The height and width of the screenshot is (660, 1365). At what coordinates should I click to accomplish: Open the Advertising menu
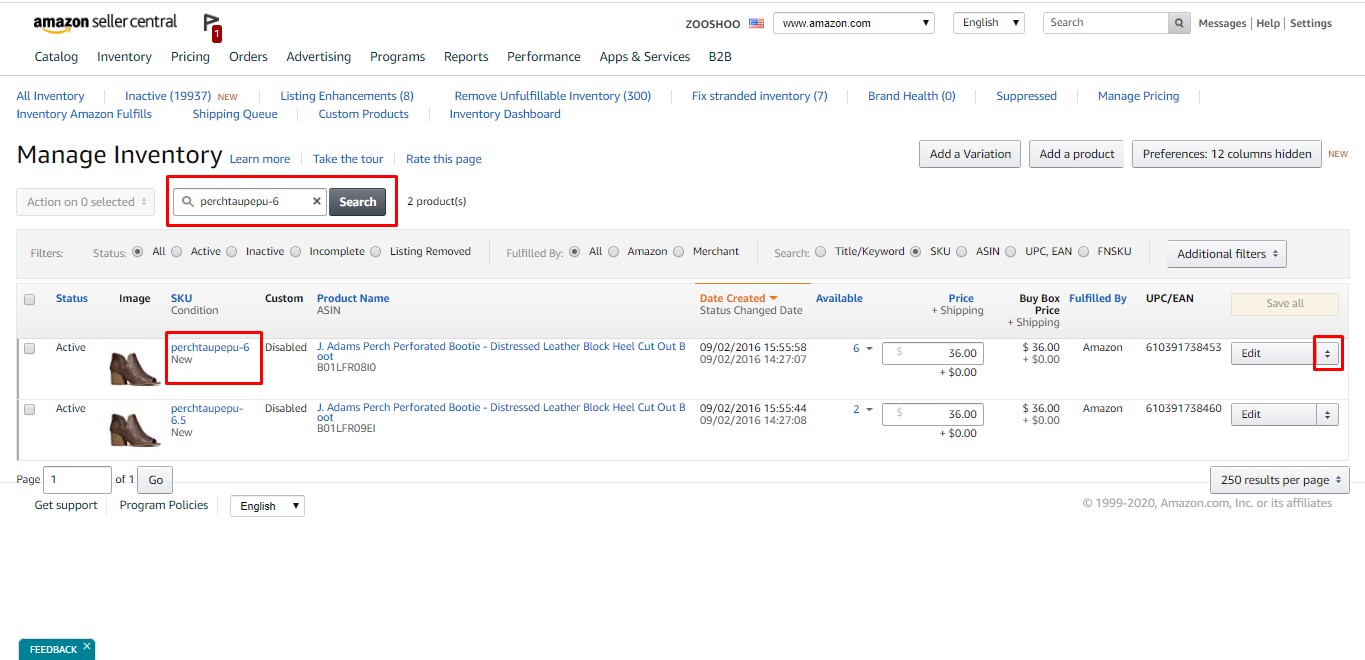click(x=318, y=57)
